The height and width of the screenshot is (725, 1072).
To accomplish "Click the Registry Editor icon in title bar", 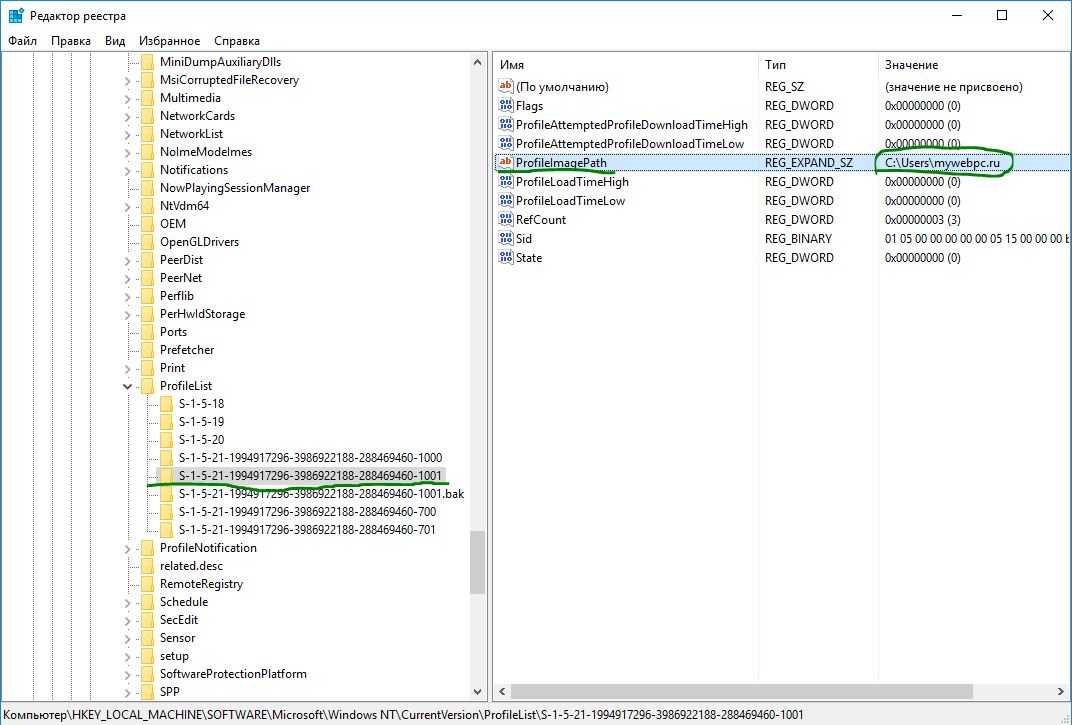I will tap(16, 15).
